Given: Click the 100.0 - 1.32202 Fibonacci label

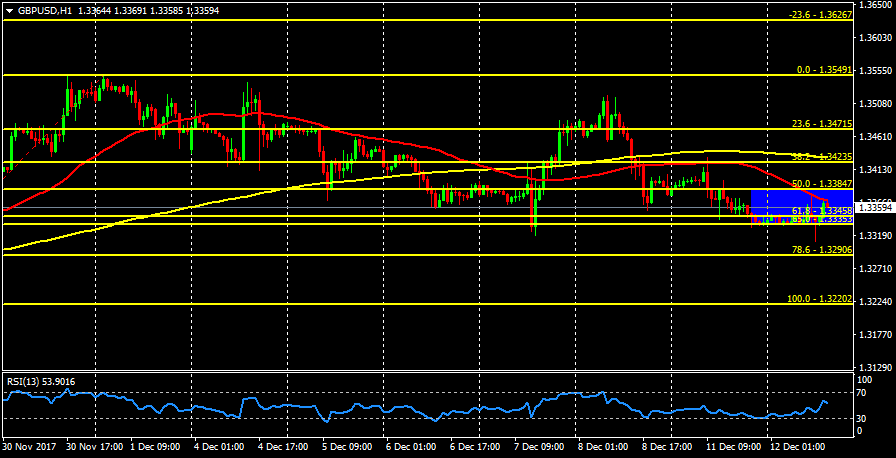Looking at the screenshot, I should (x=819, y=298).
